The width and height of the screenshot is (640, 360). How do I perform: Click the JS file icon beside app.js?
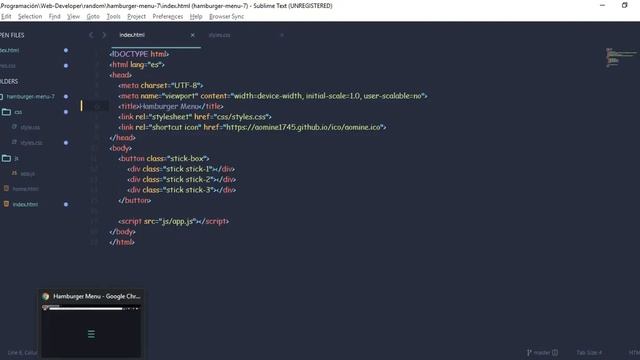click(x=14, y=173)
